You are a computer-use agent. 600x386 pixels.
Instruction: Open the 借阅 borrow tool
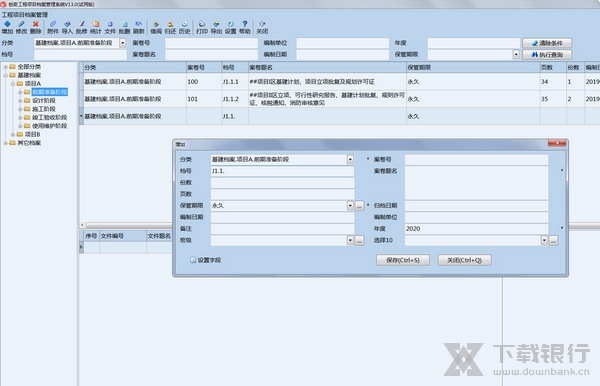[156, 28]
